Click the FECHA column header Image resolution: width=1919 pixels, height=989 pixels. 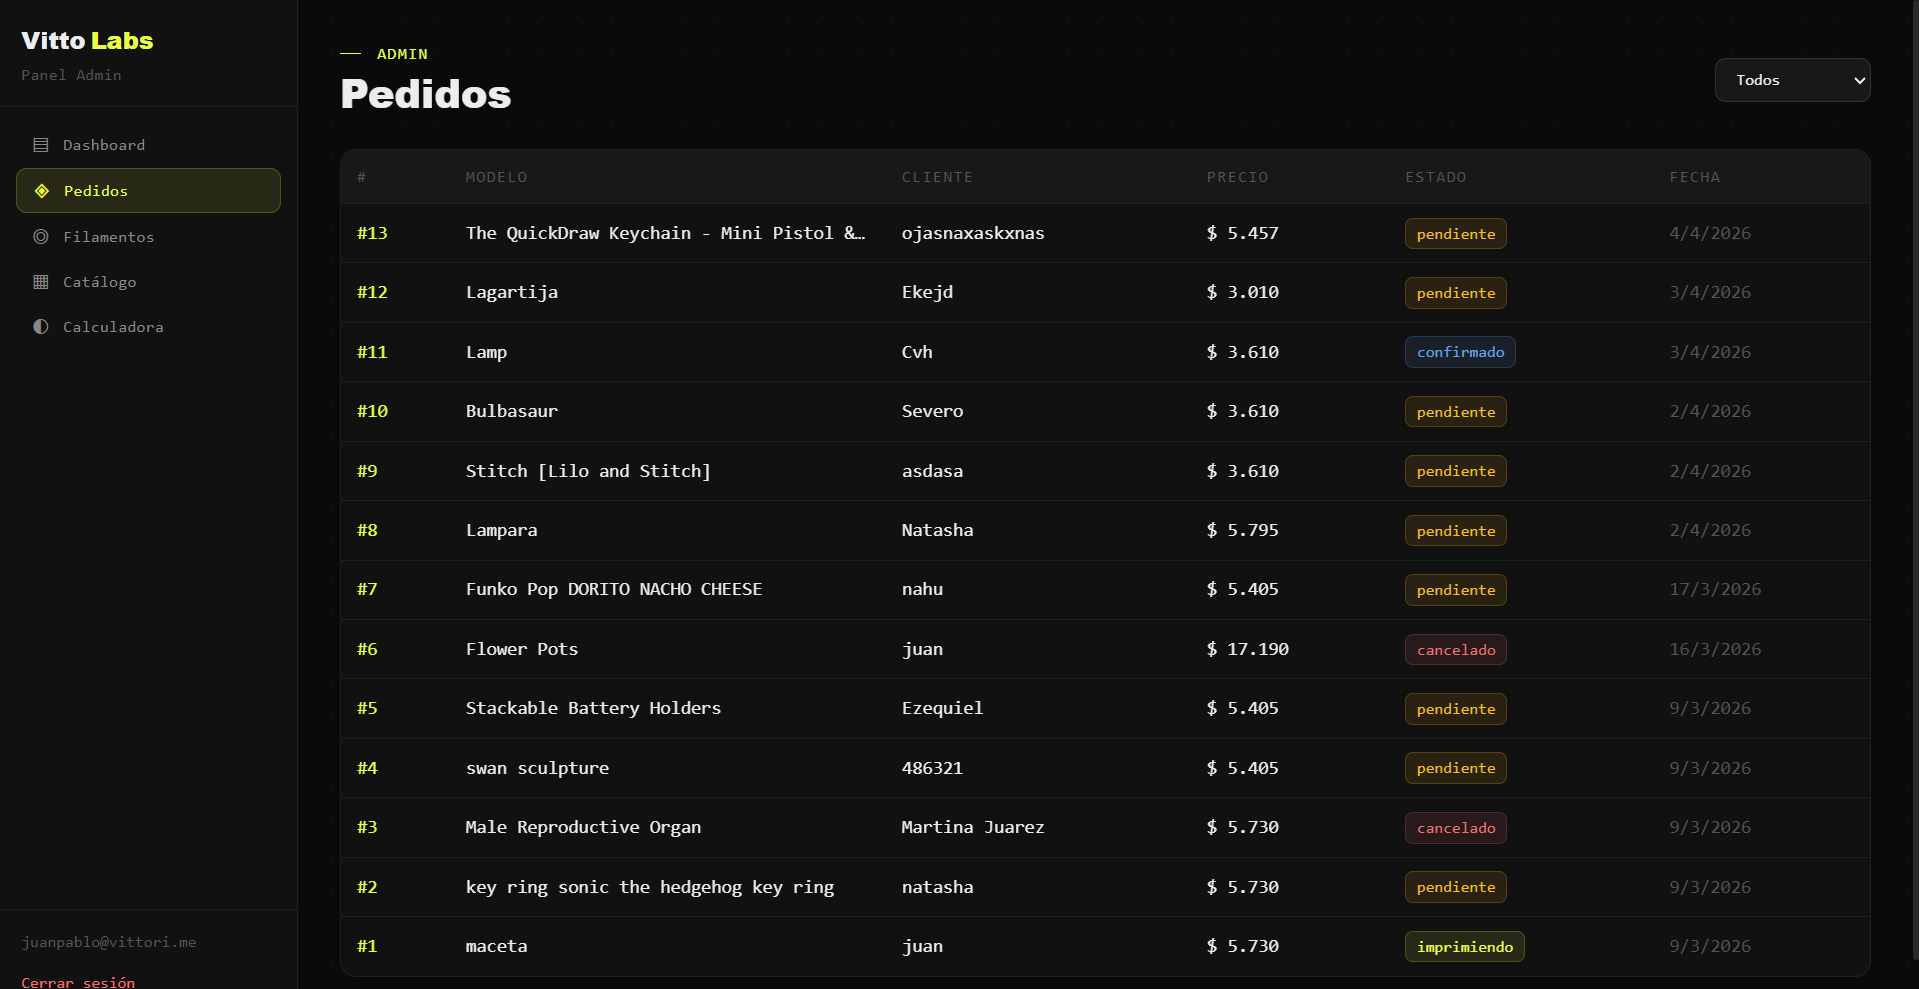(1695, 177)
